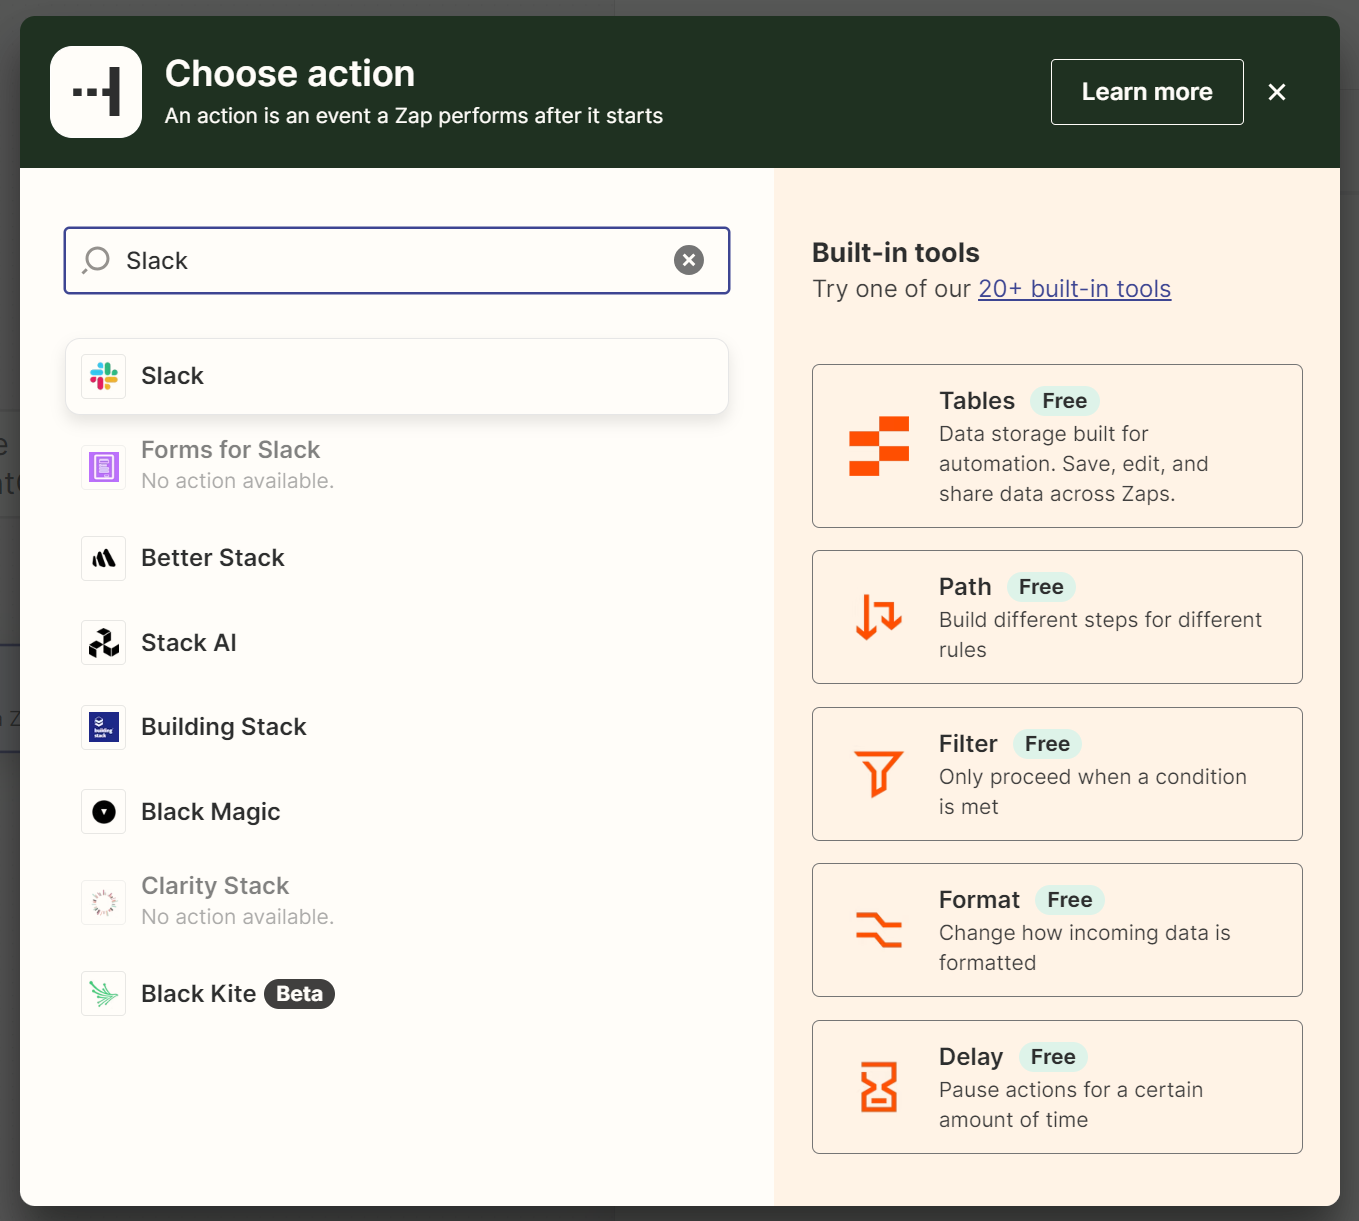The height and width of the screenshot is (1221, 1359).
Task: Open the Learn more button
Action: [1146, 92]
